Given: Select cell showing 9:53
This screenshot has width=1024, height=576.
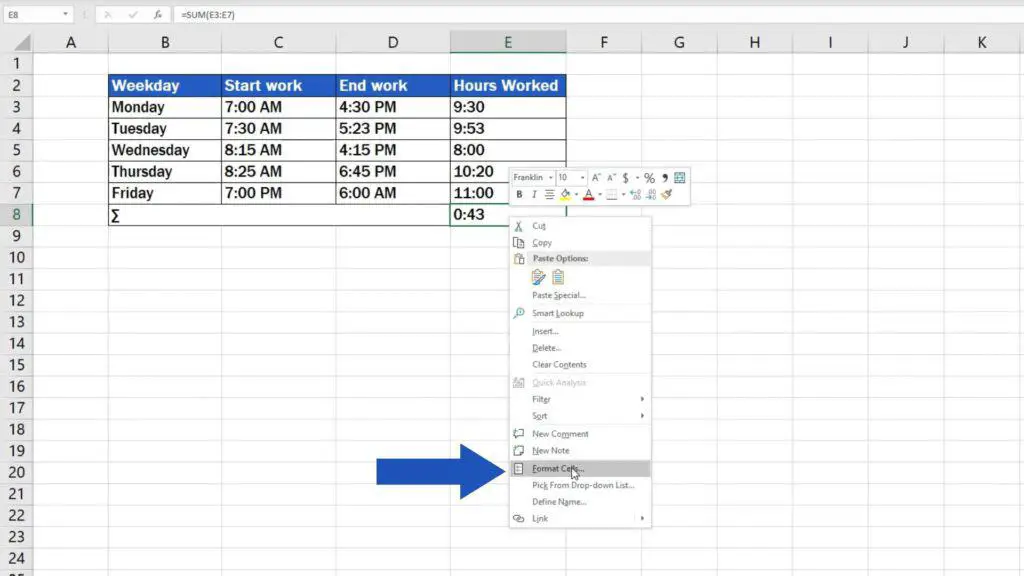Looking at the screenshot, I should [507, 129].
